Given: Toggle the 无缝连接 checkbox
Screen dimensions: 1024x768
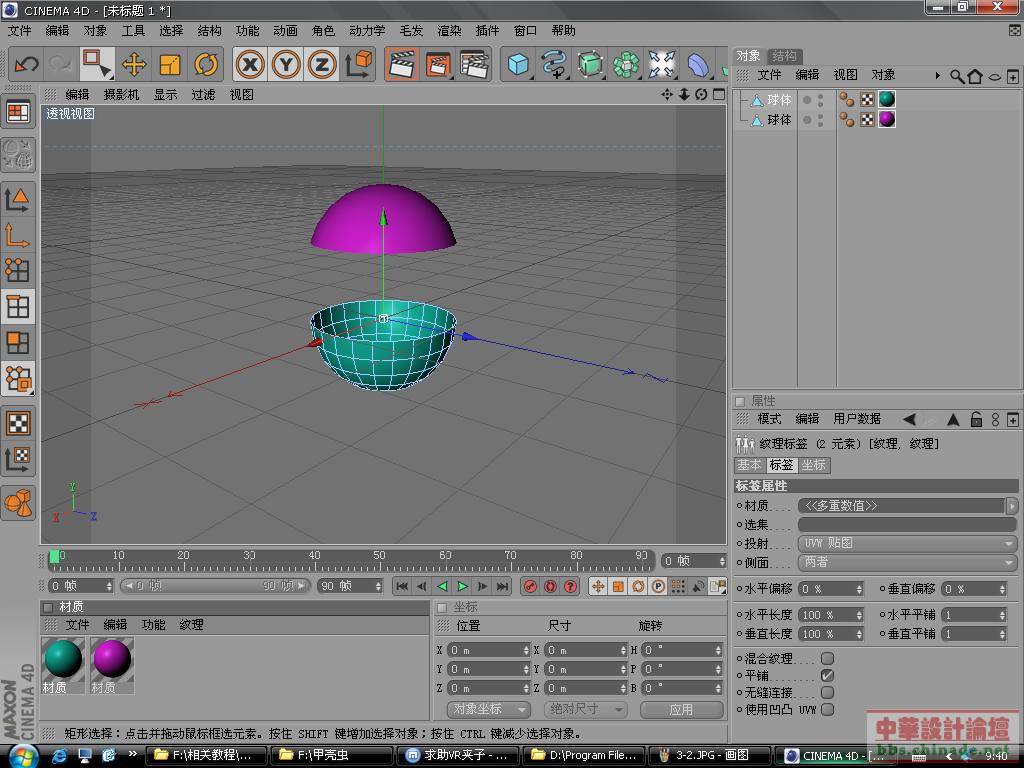Looking at the screenshot, I should (x=827, y=692).
